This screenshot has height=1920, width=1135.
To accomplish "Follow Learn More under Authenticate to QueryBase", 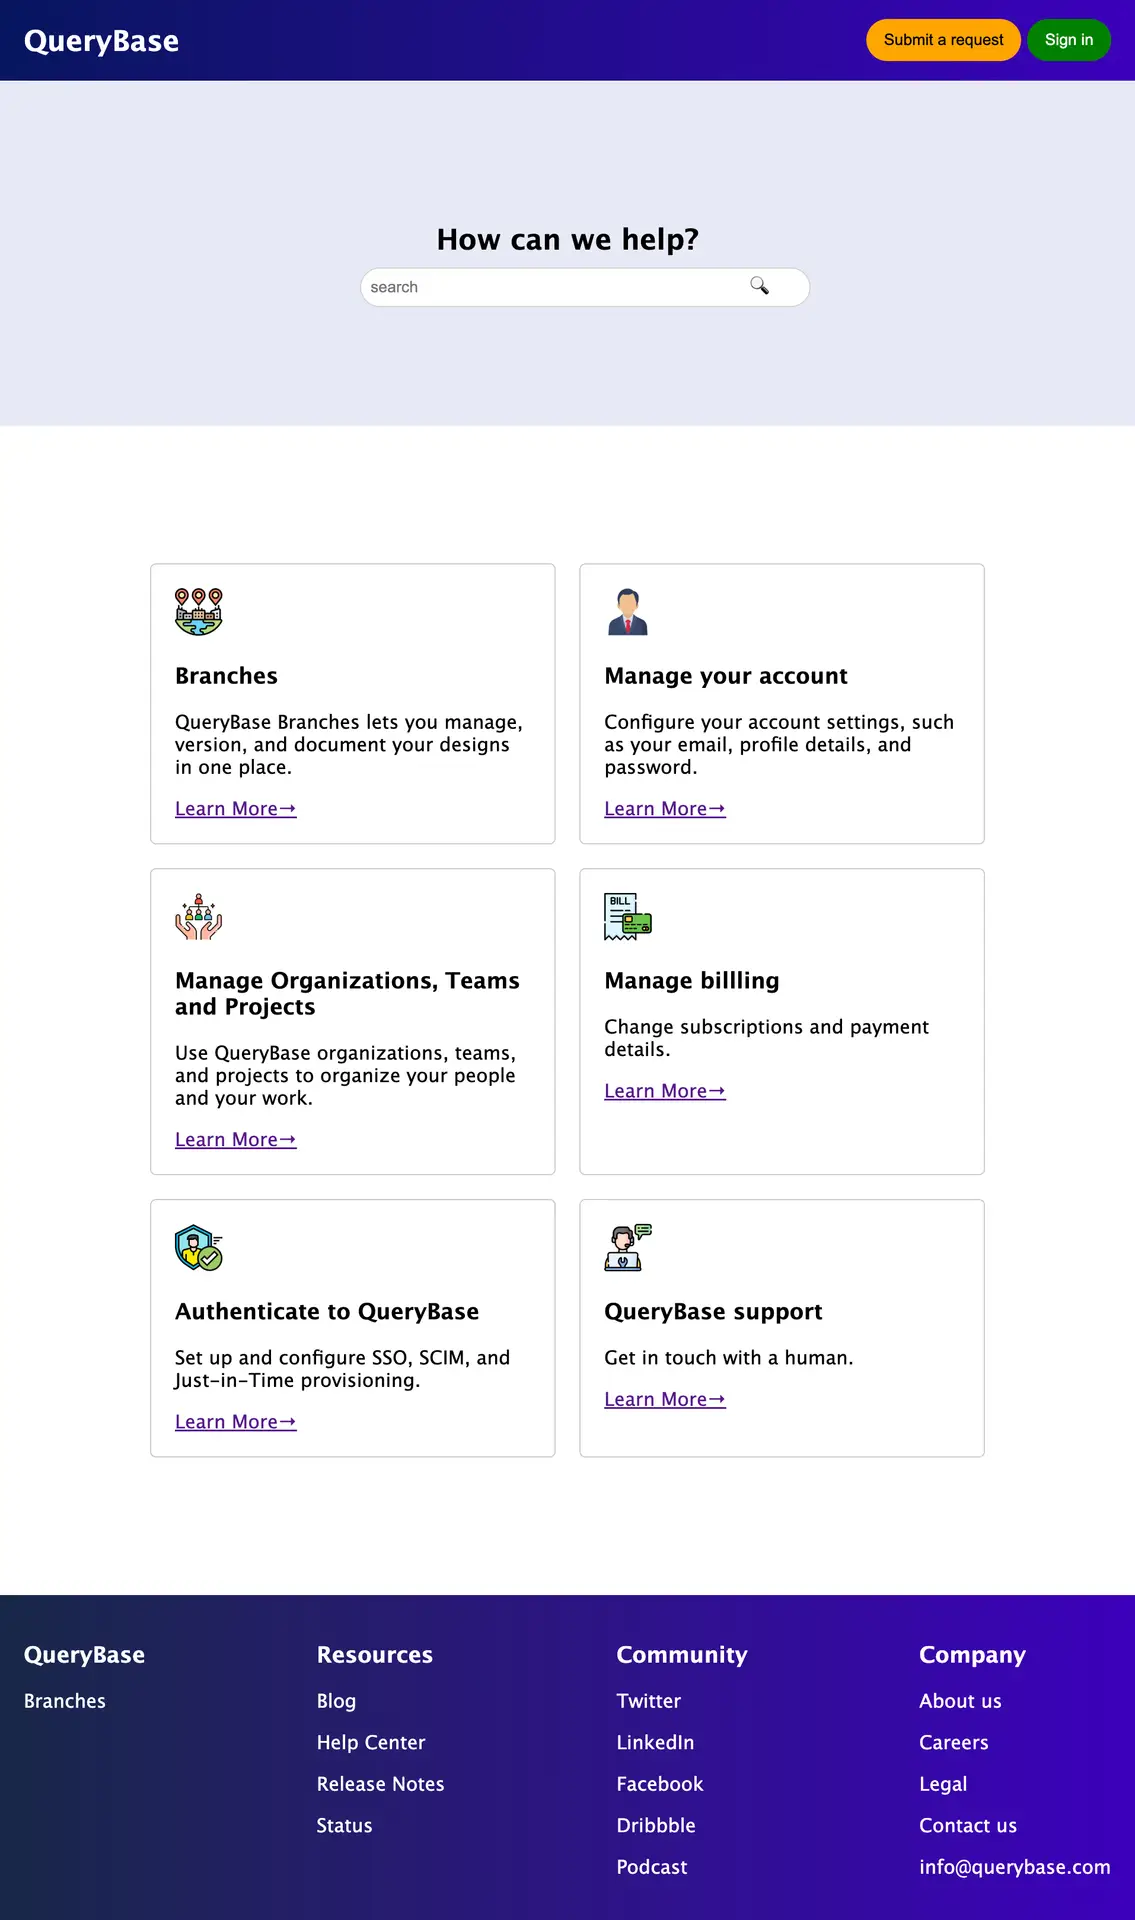I will click(235, 1422).
